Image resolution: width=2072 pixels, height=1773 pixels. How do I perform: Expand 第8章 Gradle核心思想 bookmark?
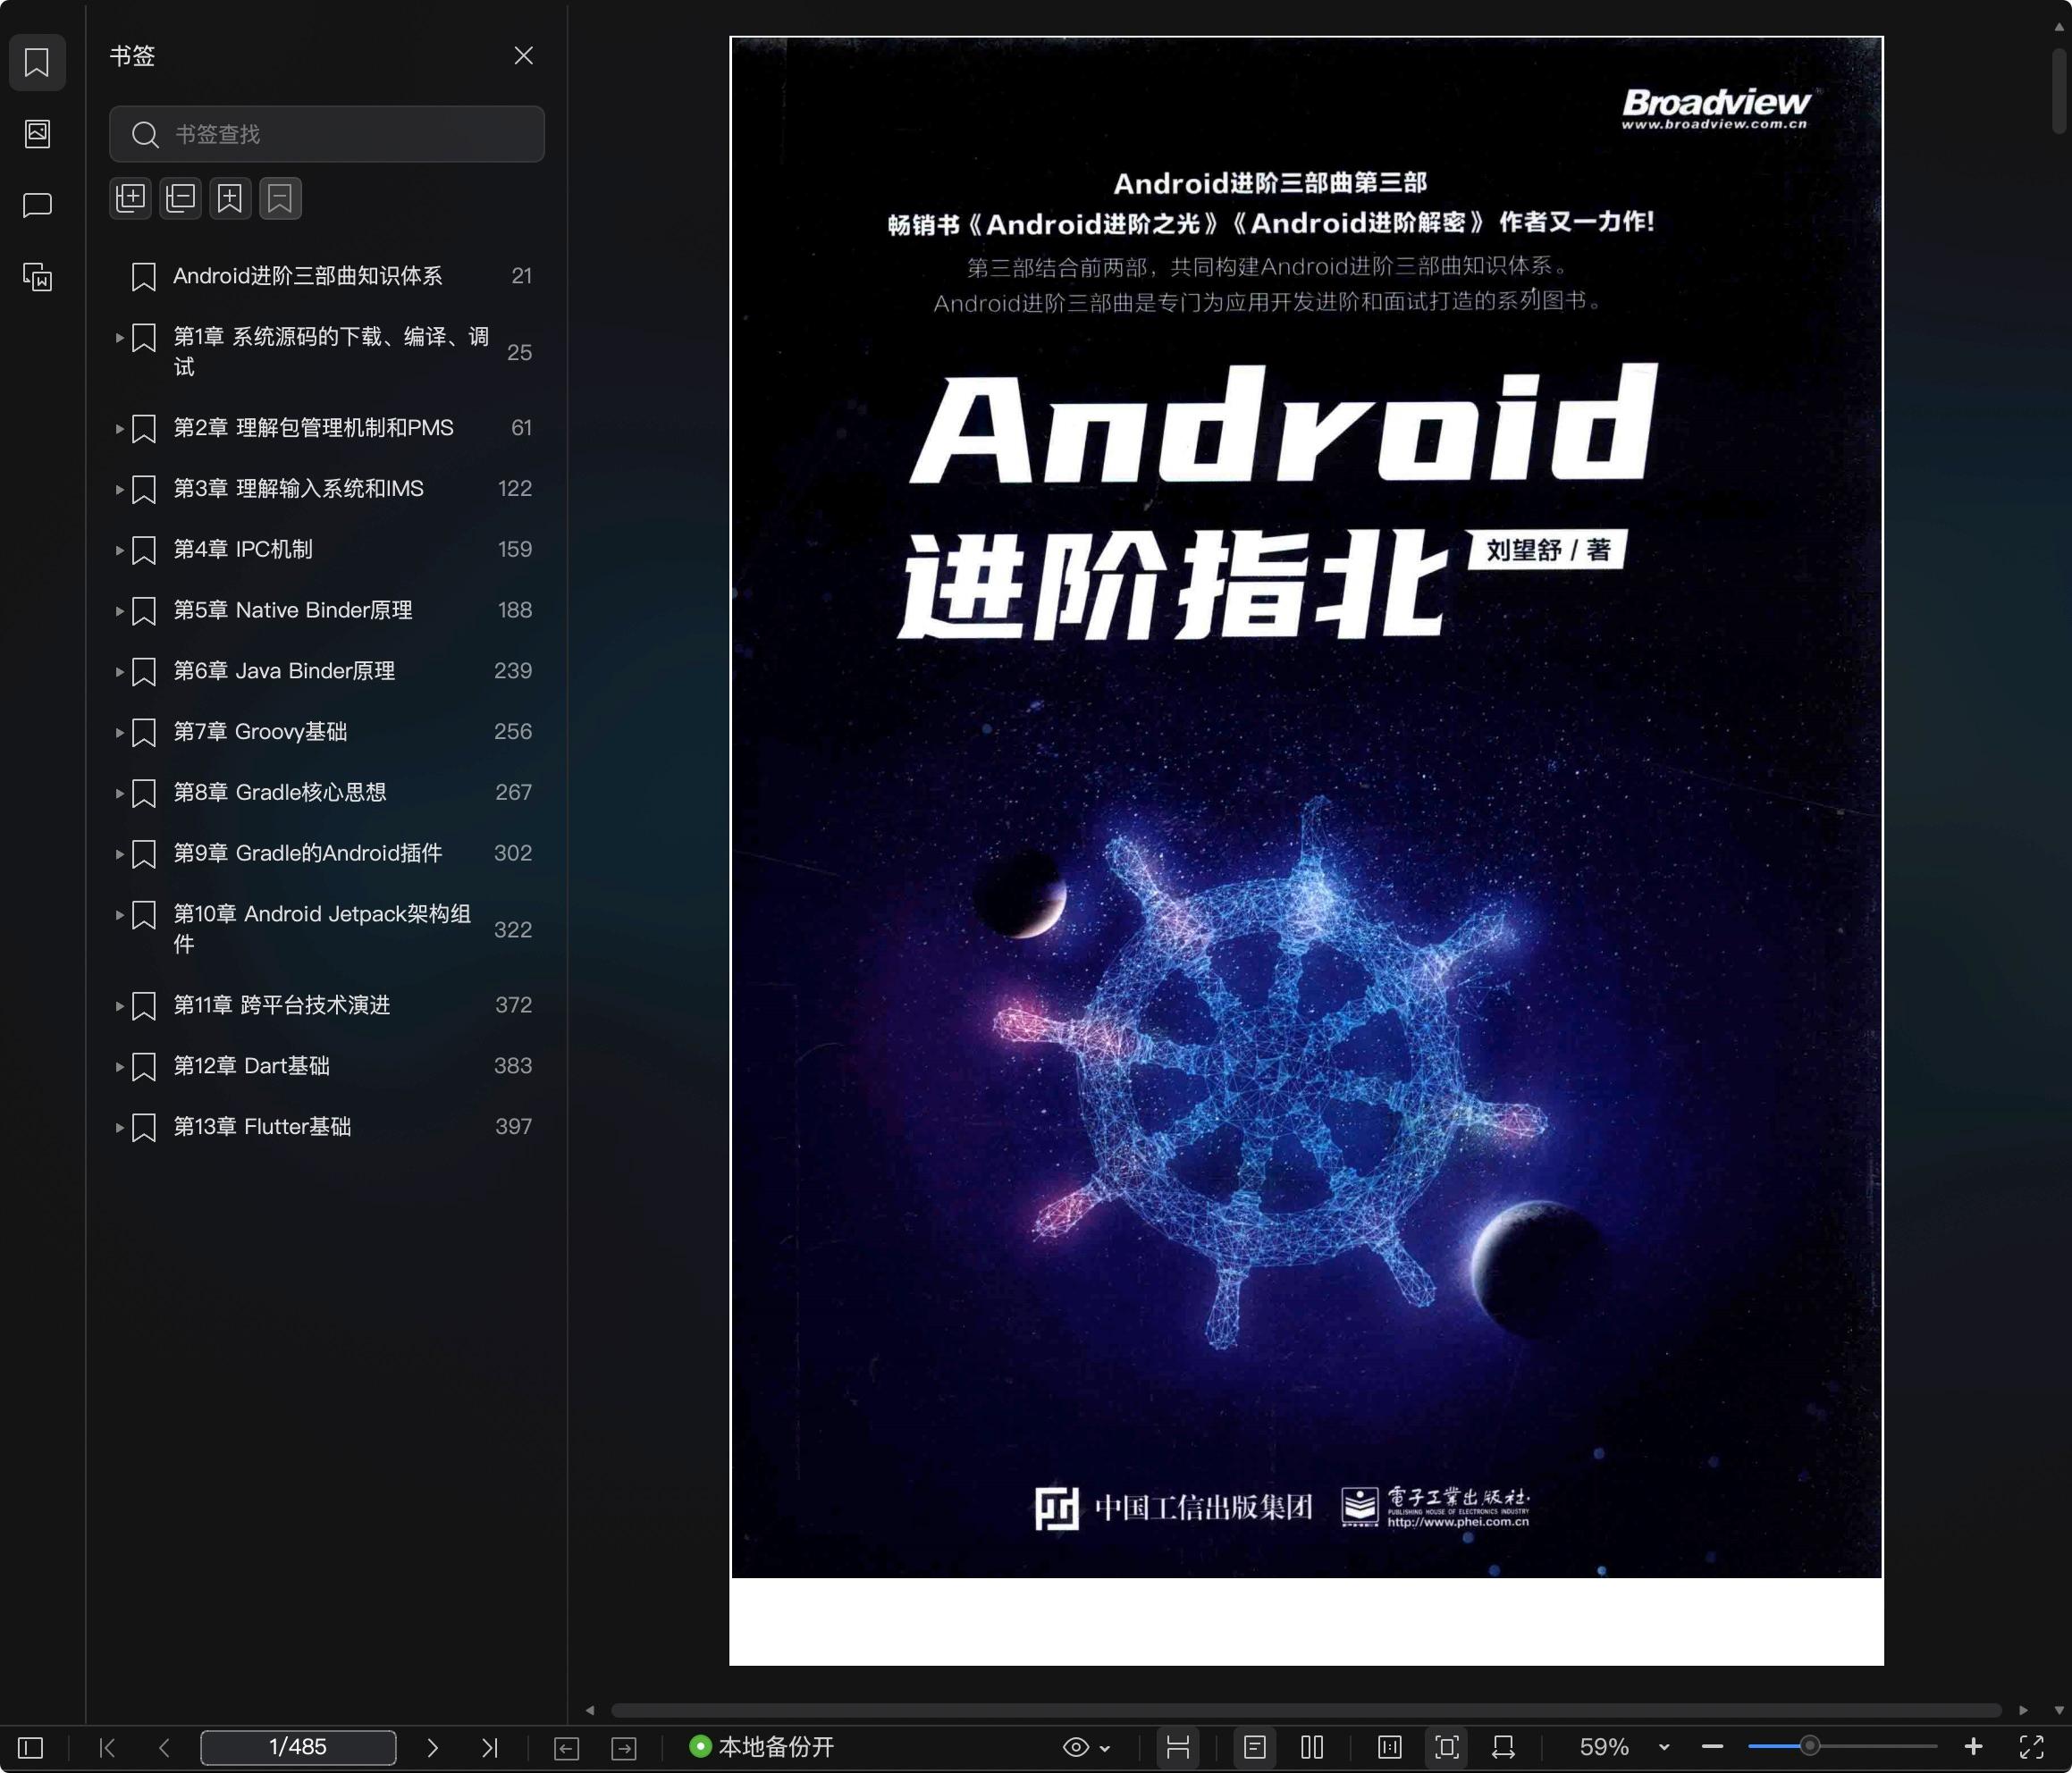coord(119,793)
